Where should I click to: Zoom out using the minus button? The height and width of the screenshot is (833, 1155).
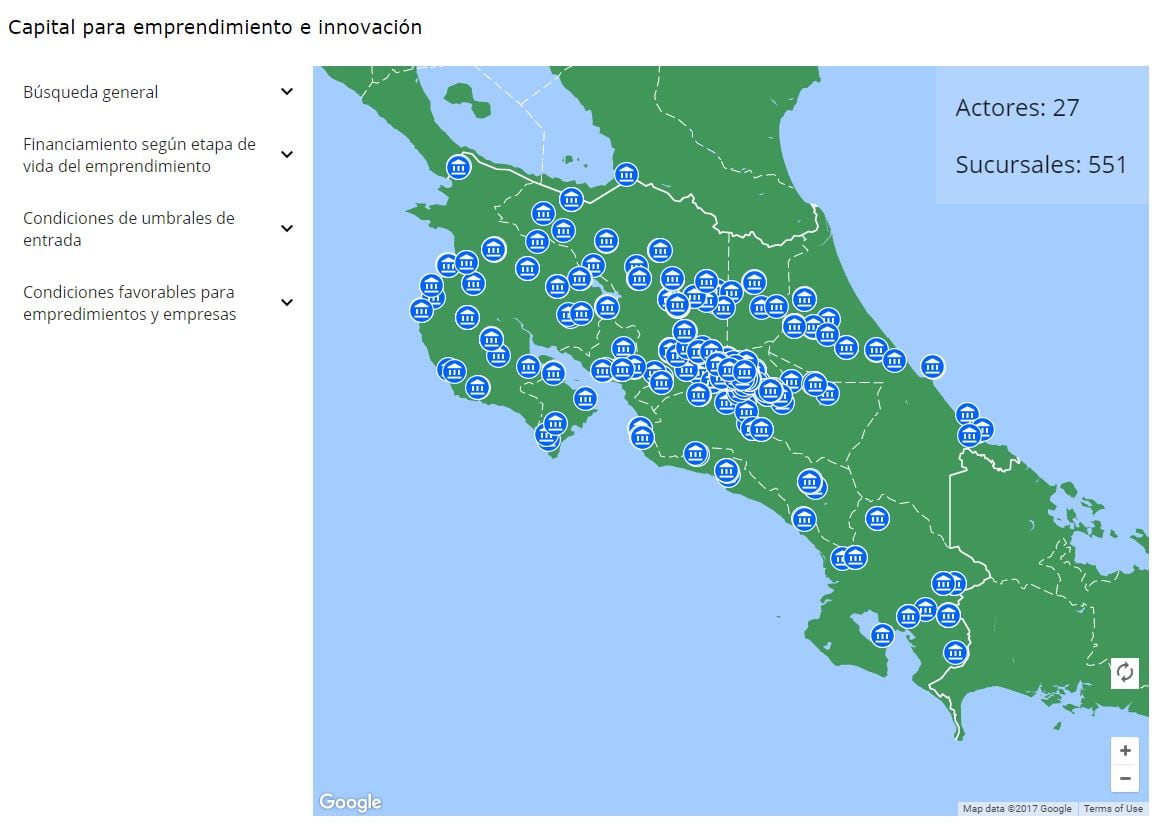(x=1125, y=778)
